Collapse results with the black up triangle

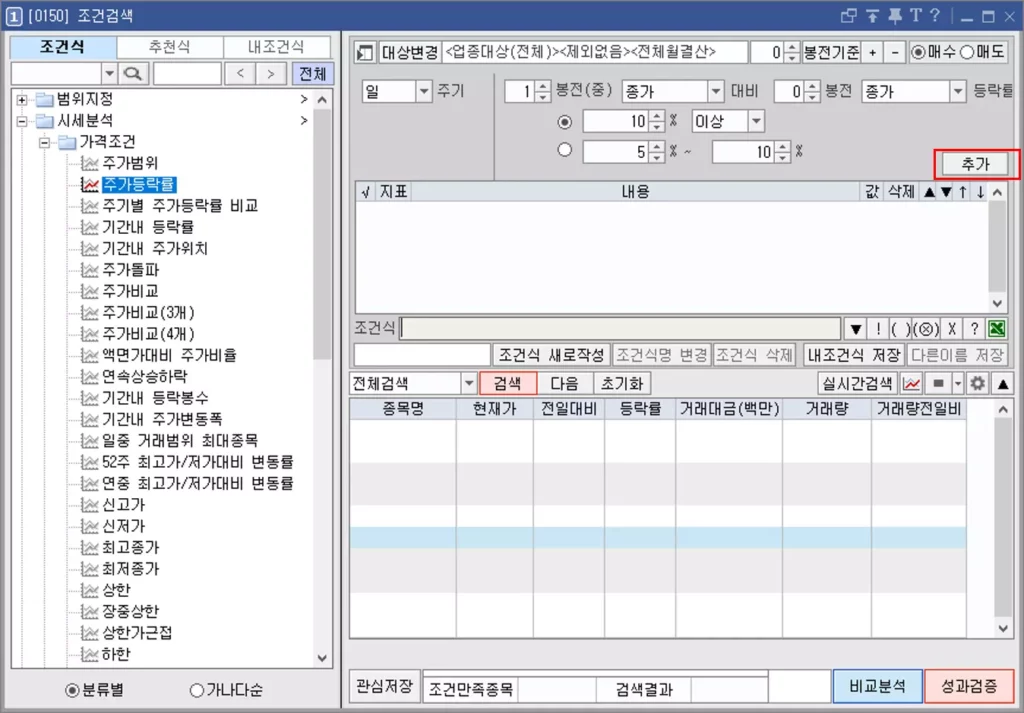click(x=1002, y=383)
